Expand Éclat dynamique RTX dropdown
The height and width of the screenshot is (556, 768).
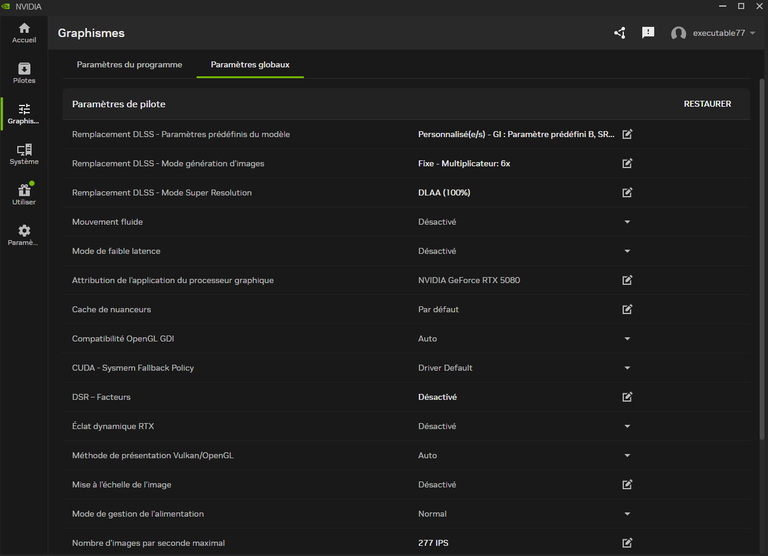[627, 426]
